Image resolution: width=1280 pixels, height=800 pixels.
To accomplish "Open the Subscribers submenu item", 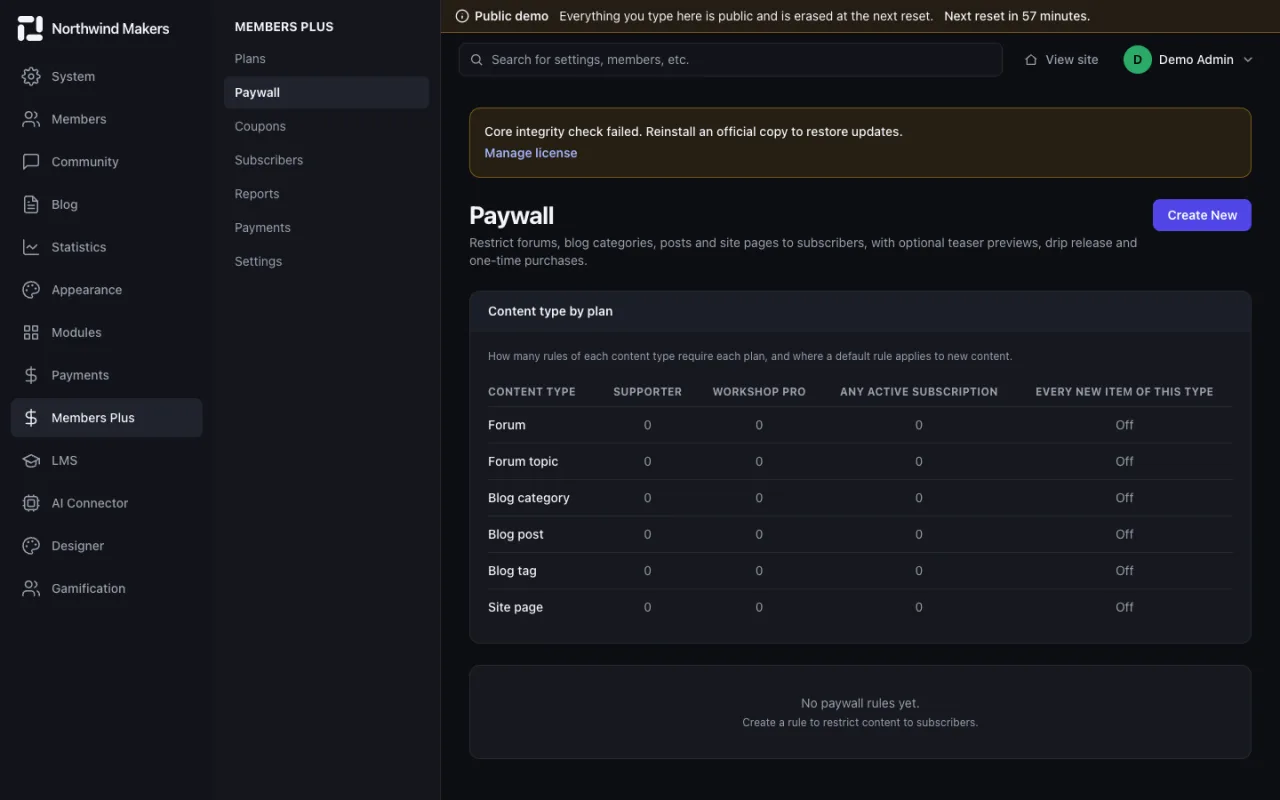I will point(326,160).
